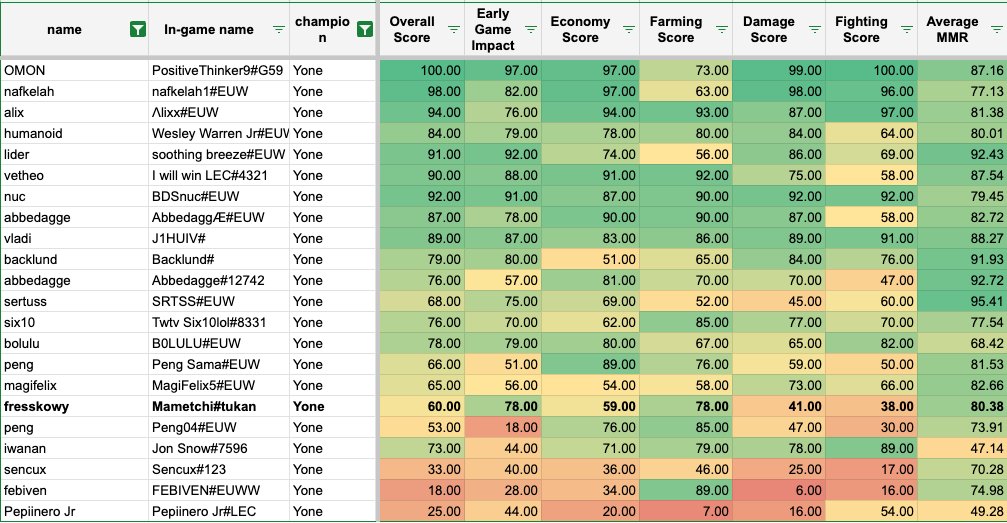Select the 'Economy Score' header cell

coord(590,30)
